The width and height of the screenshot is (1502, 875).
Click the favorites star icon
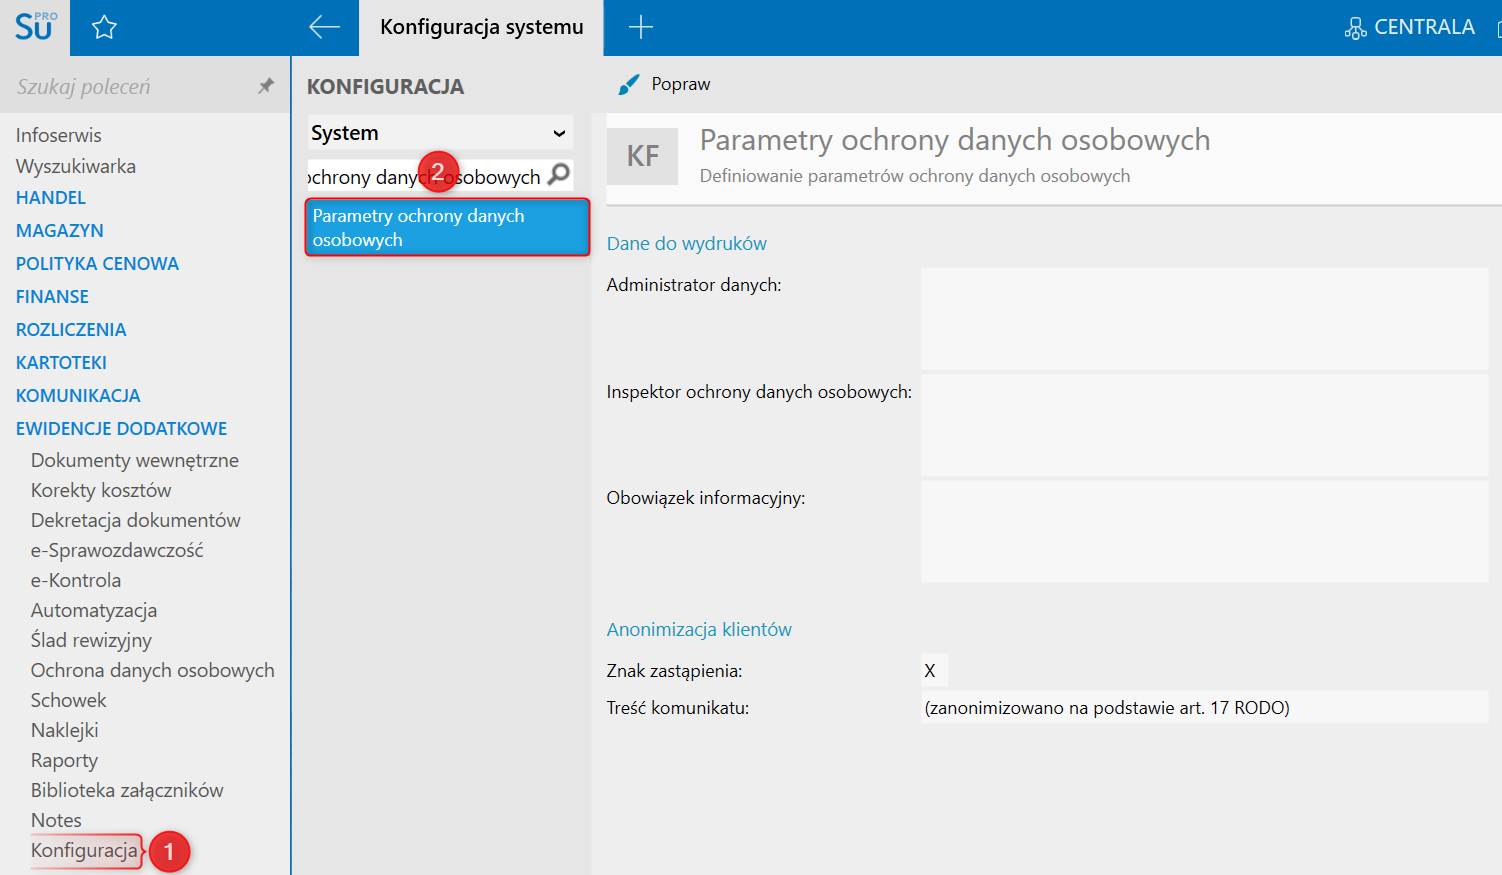pyautogui.click(x=104, y=28)
